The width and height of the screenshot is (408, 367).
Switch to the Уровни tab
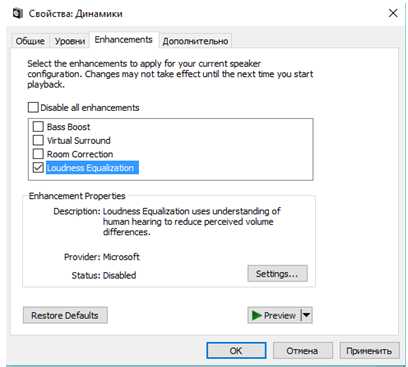pos(70,41)
